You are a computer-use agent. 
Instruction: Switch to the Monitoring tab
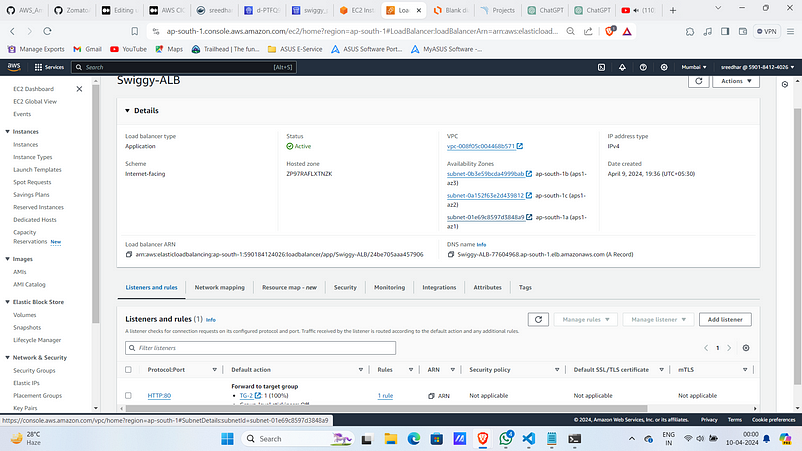coord(389,287)
